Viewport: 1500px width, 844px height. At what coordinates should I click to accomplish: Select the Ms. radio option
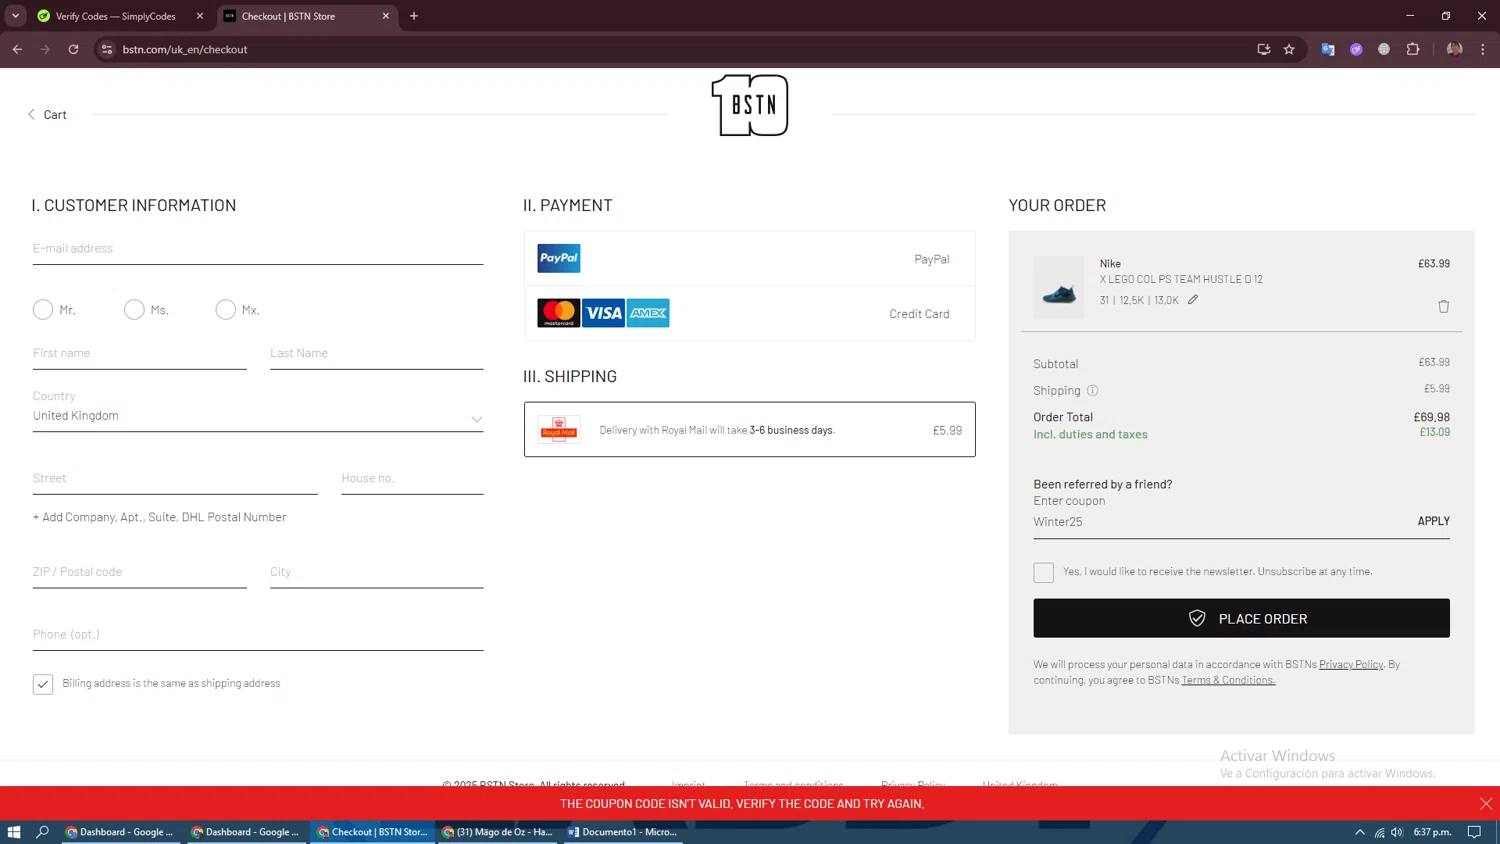point(134,310)
